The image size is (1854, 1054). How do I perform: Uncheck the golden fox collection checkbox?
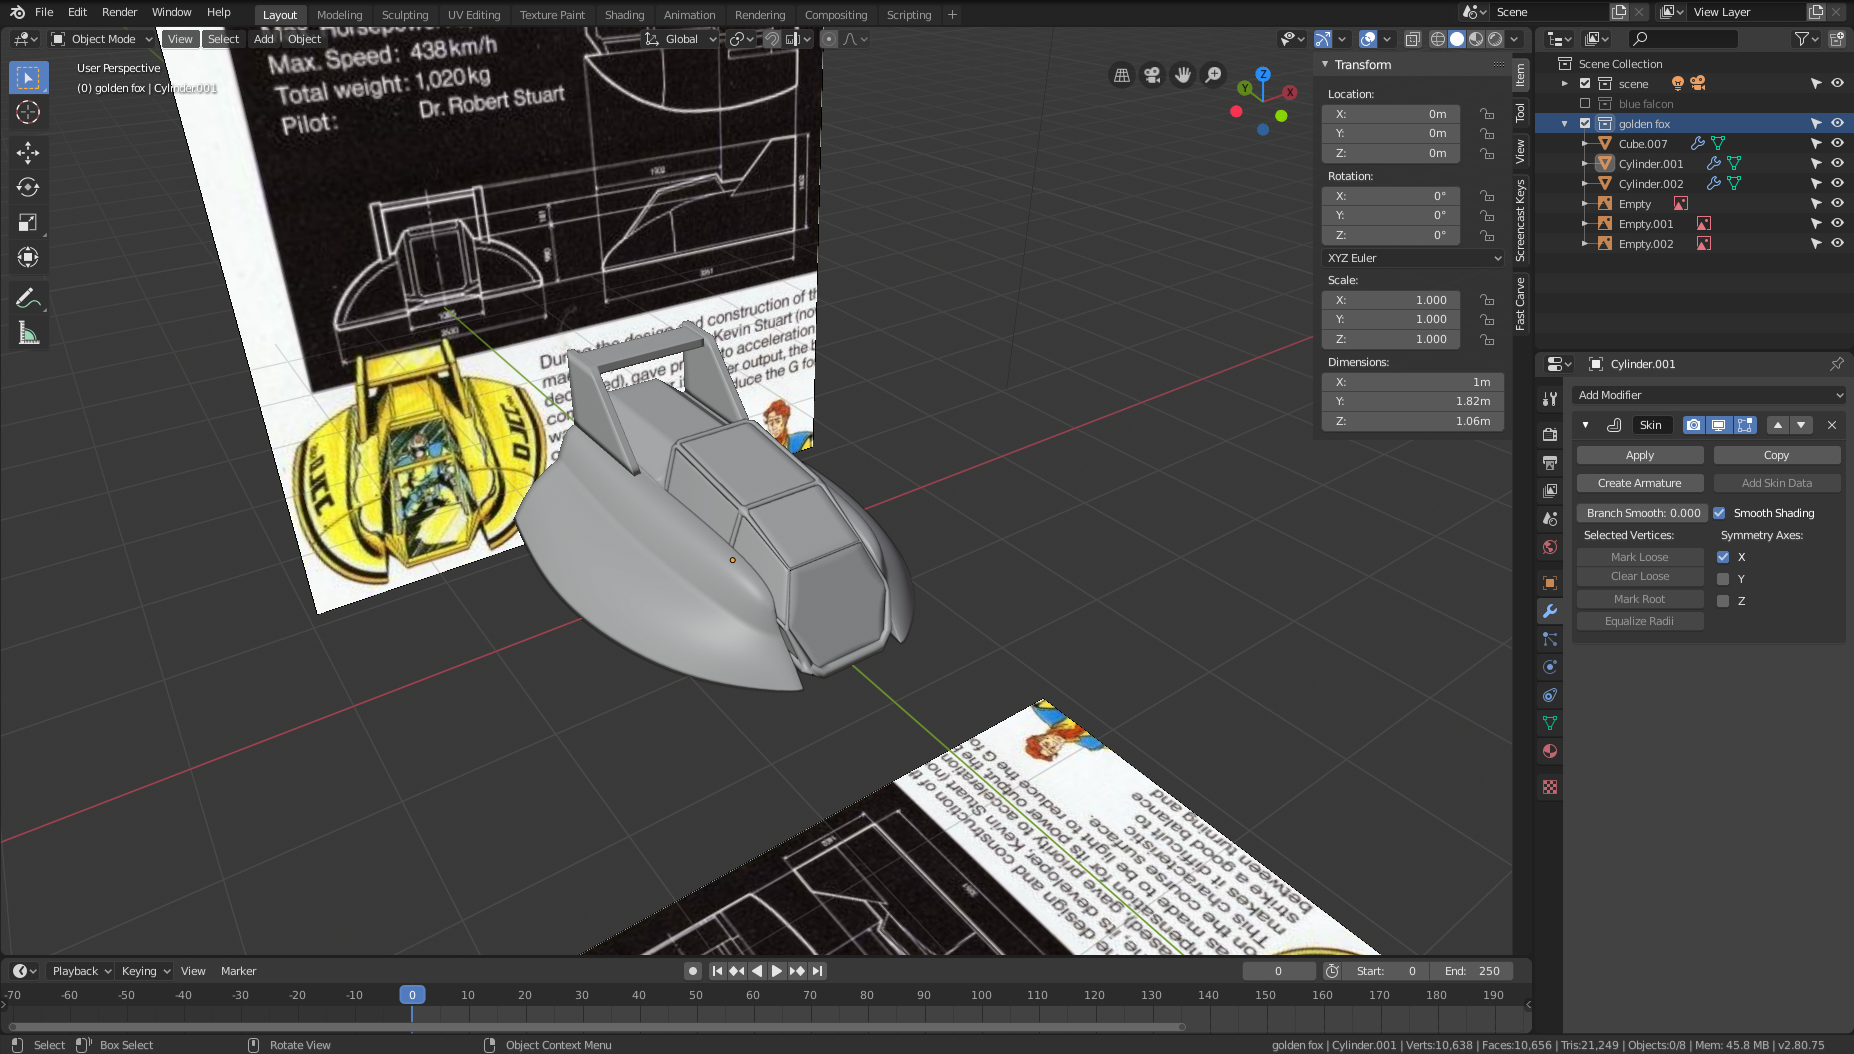click(1585, 123)
